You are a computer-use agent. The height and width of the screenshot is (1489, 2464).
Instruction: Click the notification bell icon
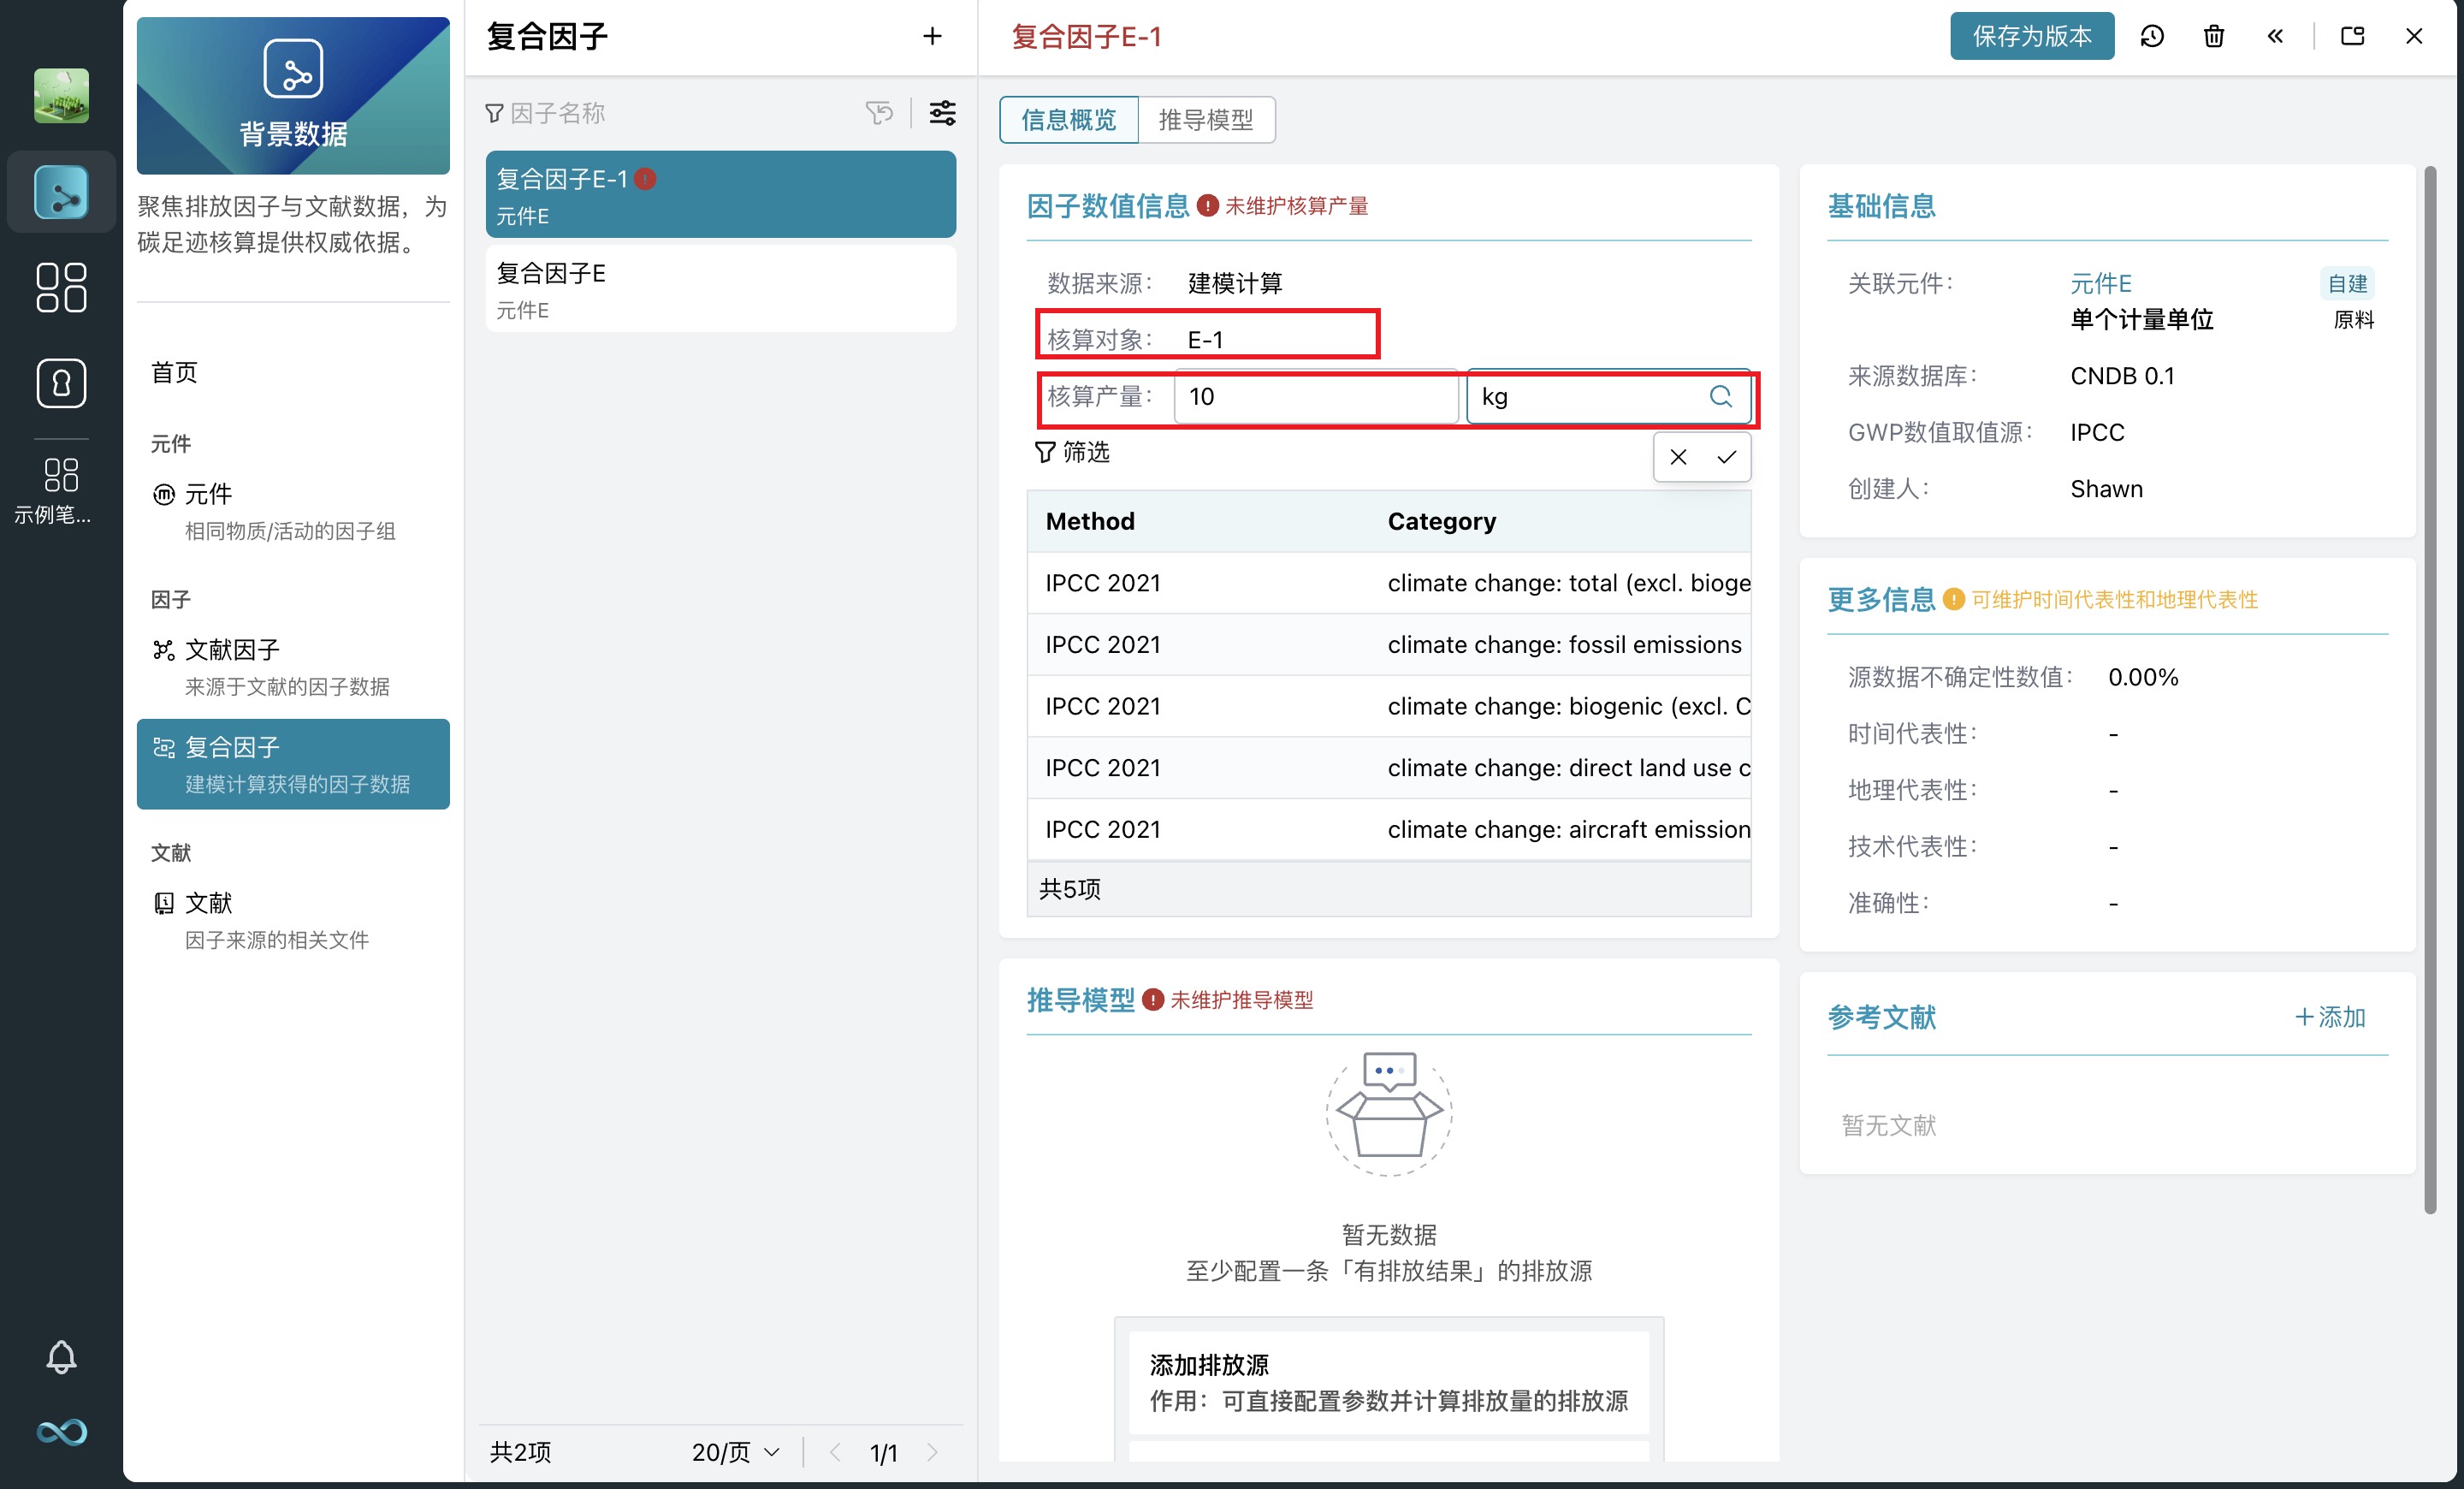61,1356
